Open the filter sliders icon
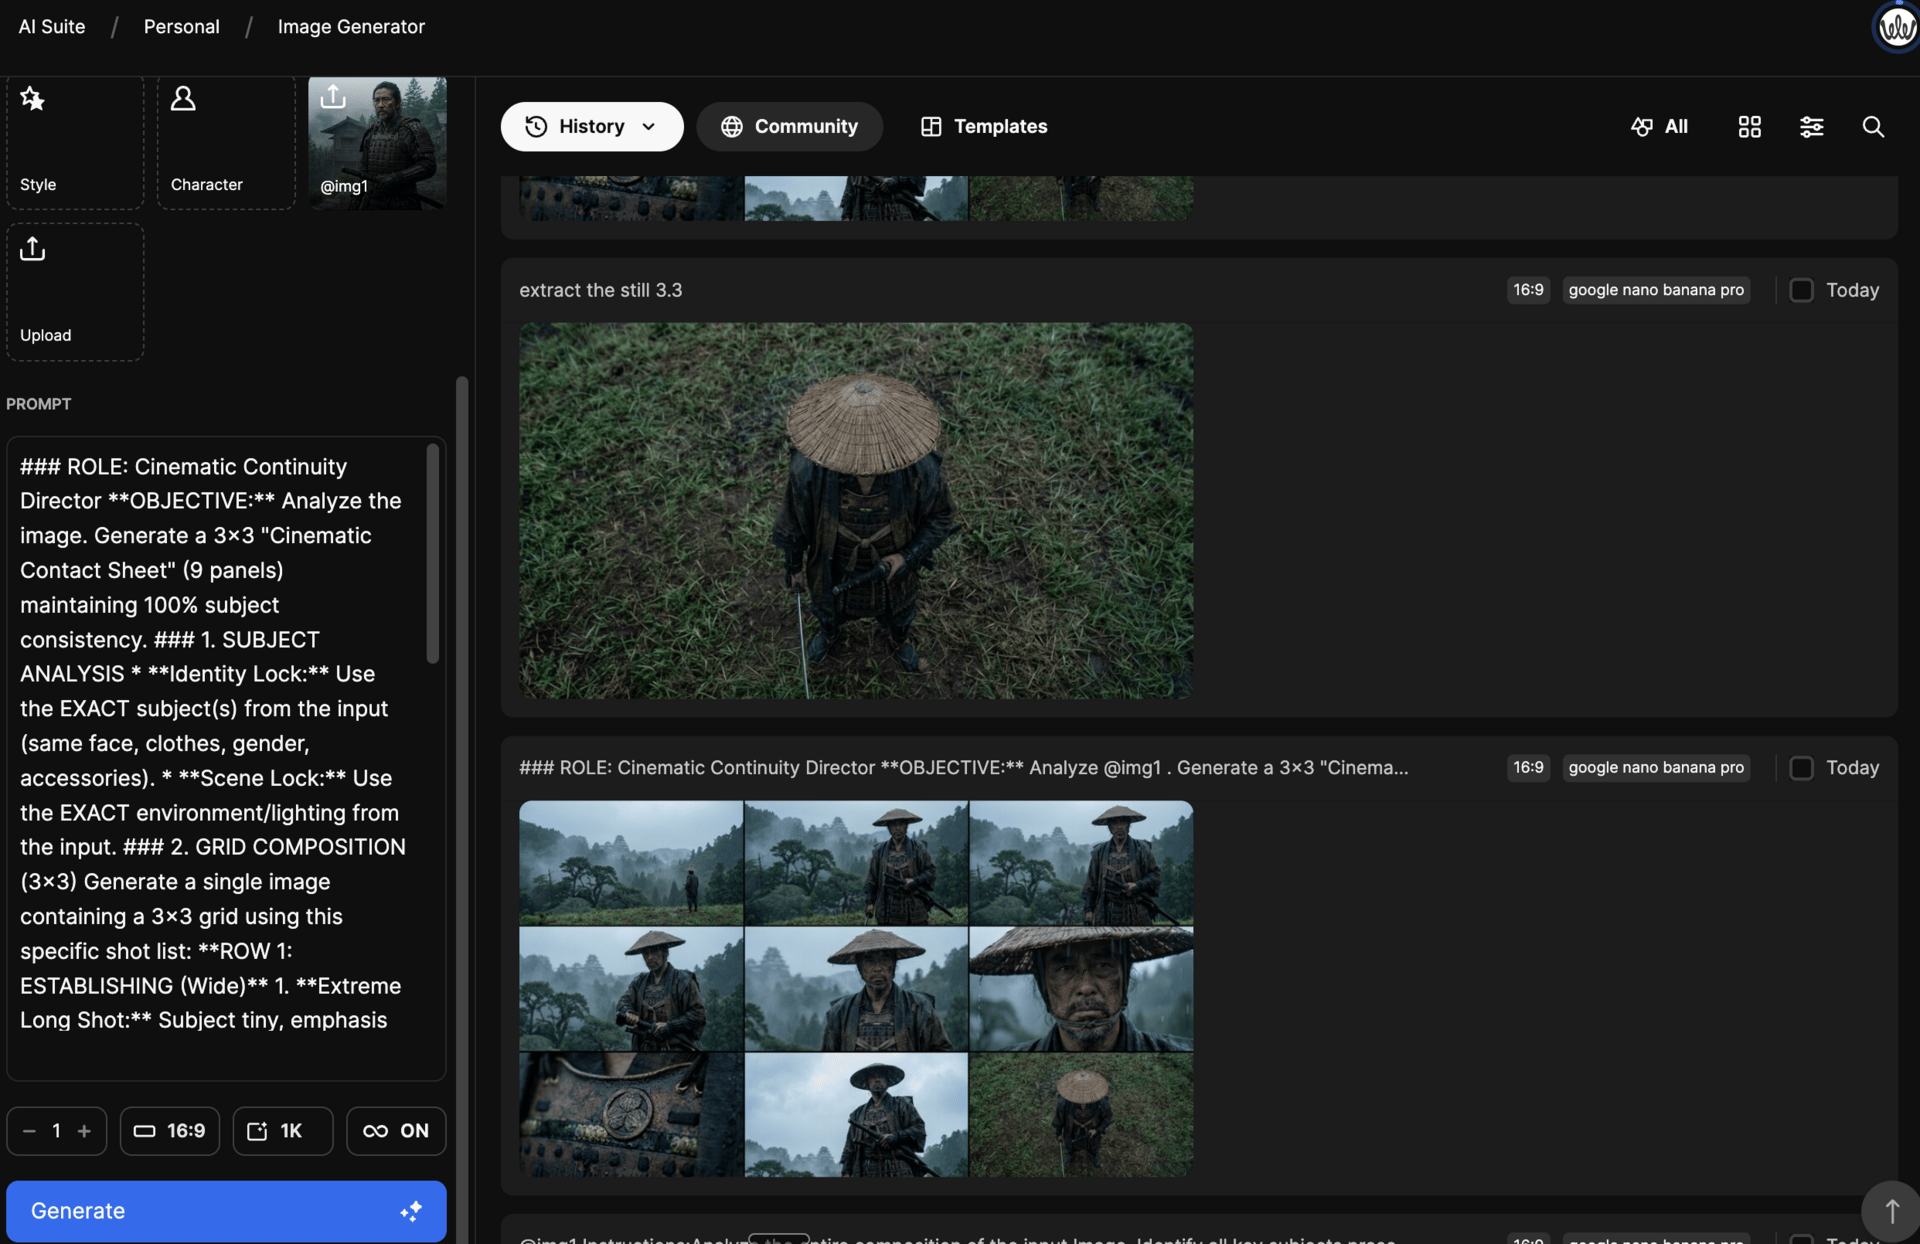Viewport: 1920px width, 1244px height. [1811, 126]
